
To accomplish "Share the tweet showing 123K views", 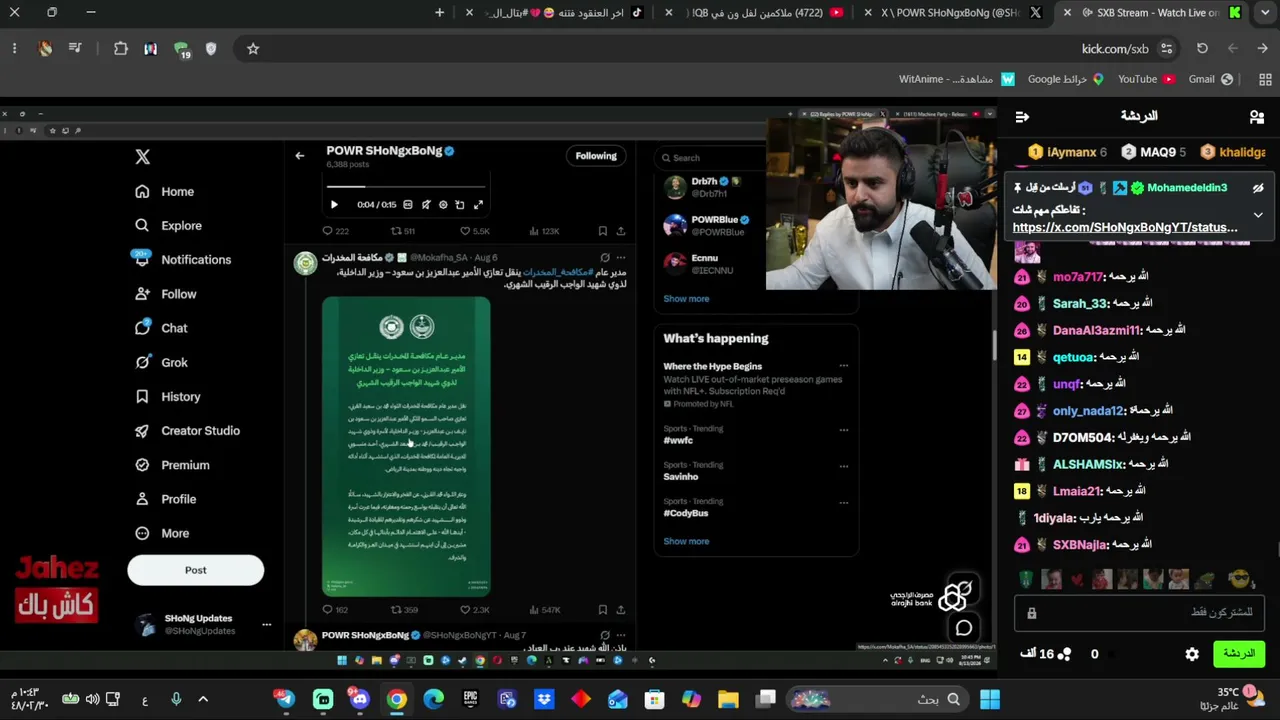I will coord(621,231).
